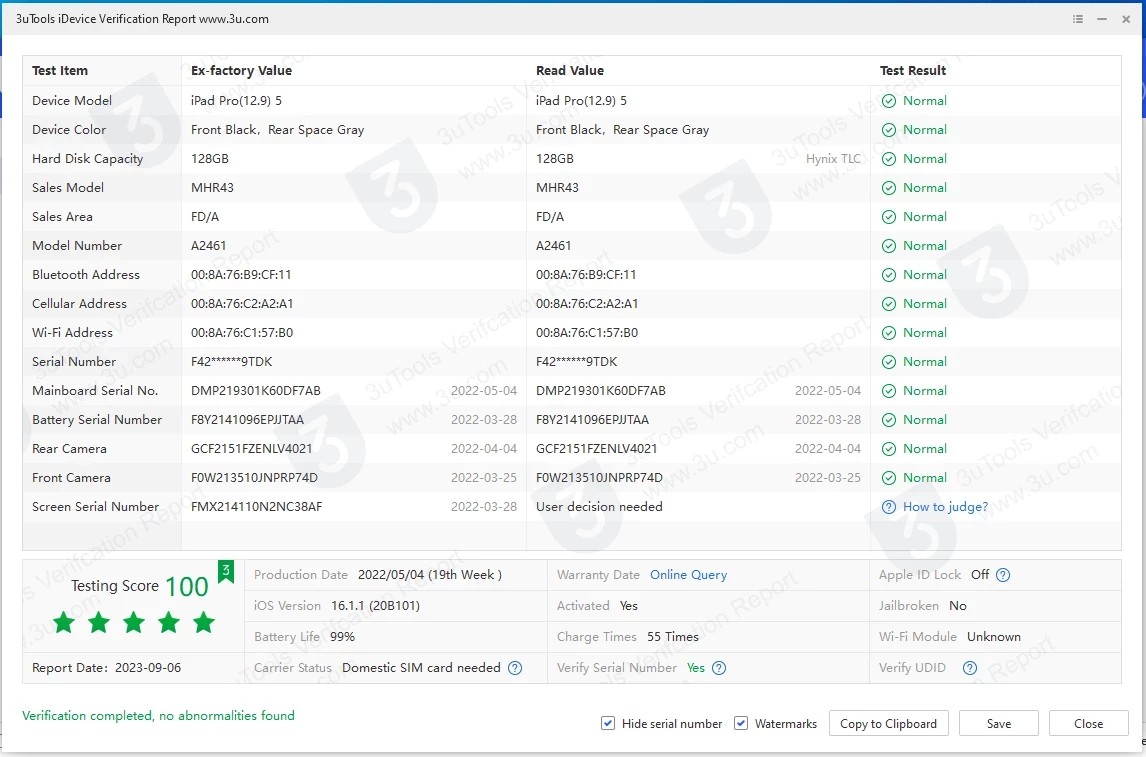Click the Read Value column header

coord(570,71)
